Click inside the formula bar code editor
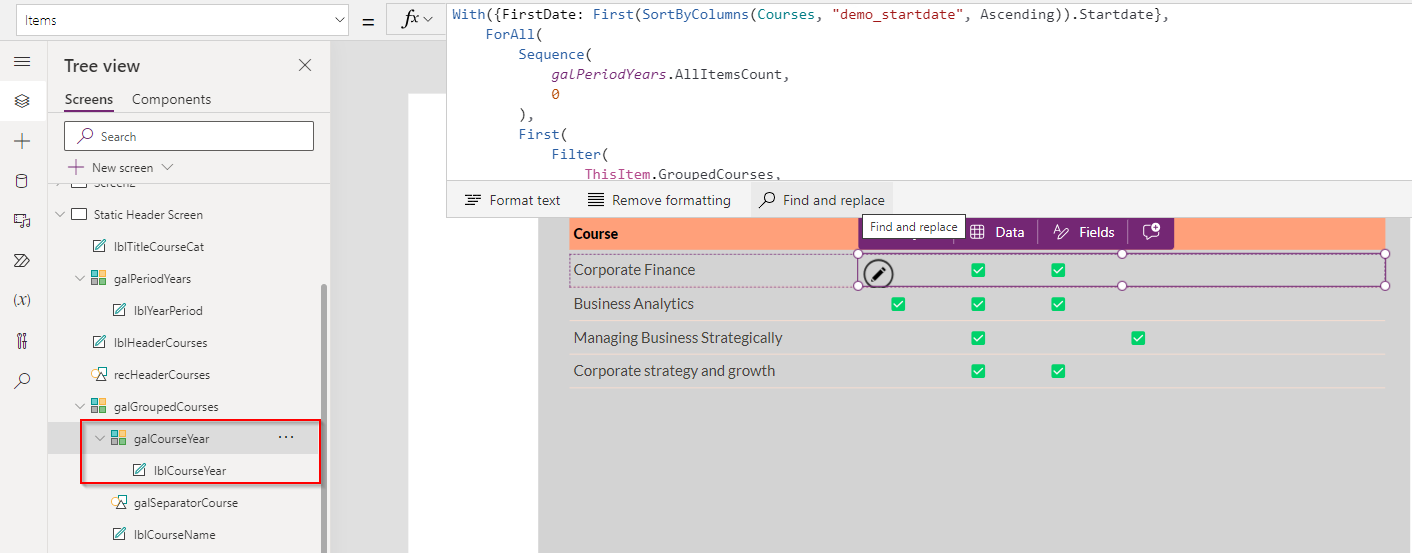The image size is (1412, 553). [929, 90]
